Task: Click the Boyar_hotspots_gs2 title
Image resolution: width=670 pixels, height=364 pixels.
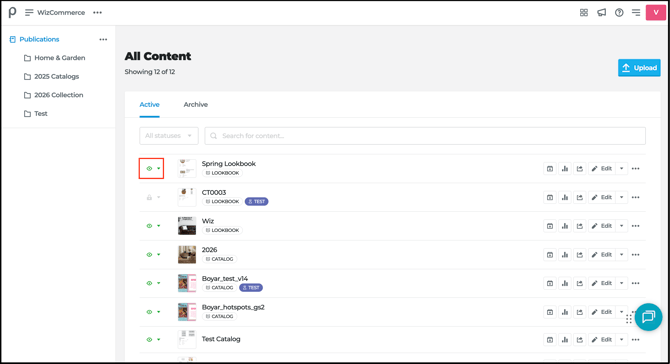Action: (x=233, y=307)
